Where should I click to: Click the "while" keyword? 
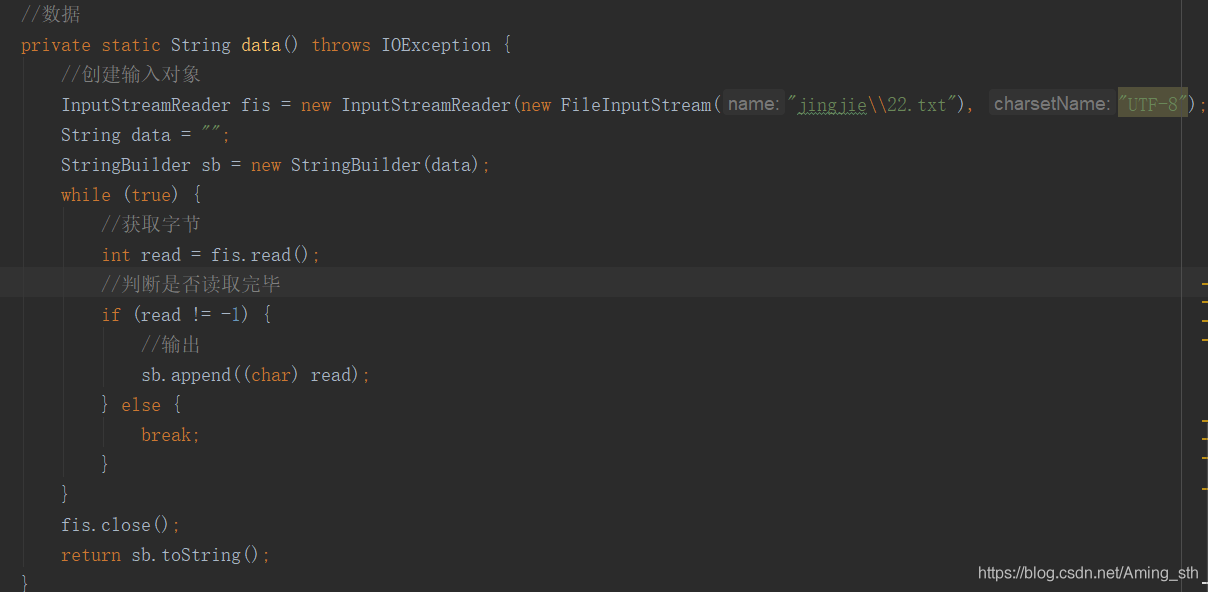click(x=86, y=195)
